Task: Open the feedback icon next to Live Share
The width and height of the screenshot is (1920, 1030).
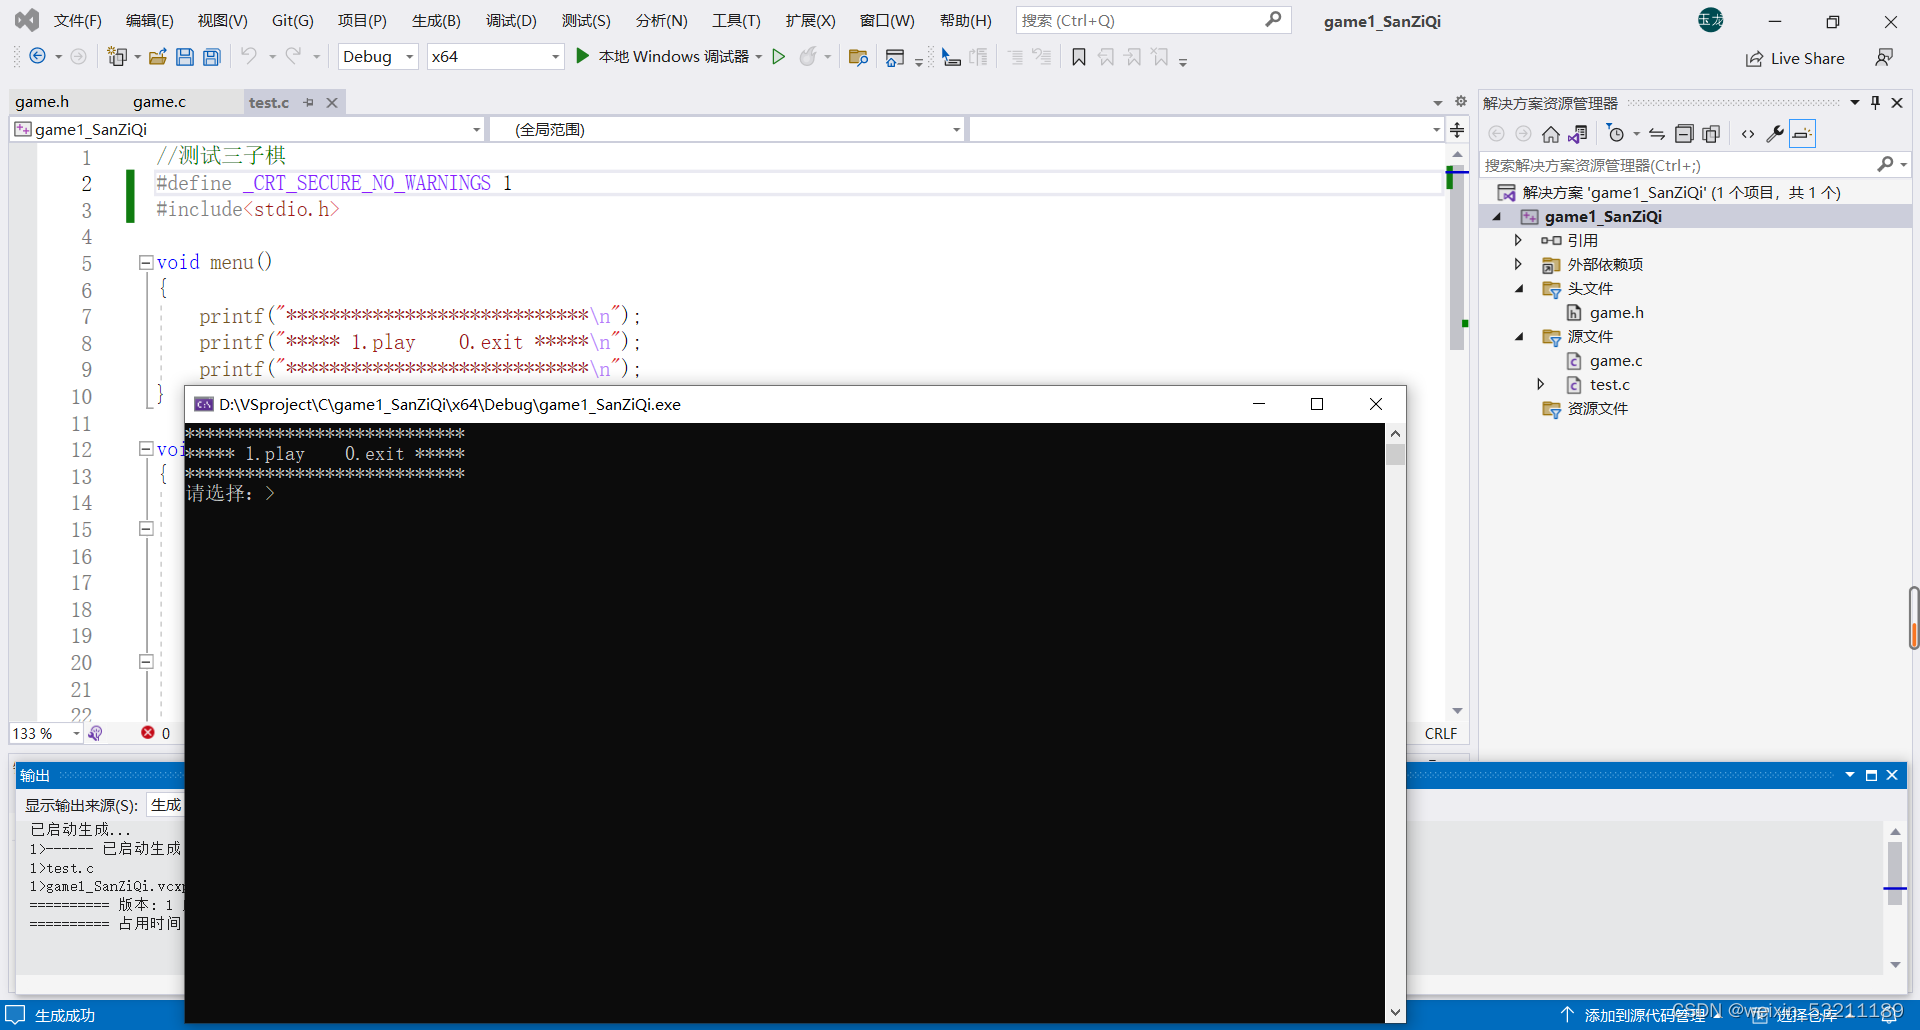Action: click(1884, 58)
